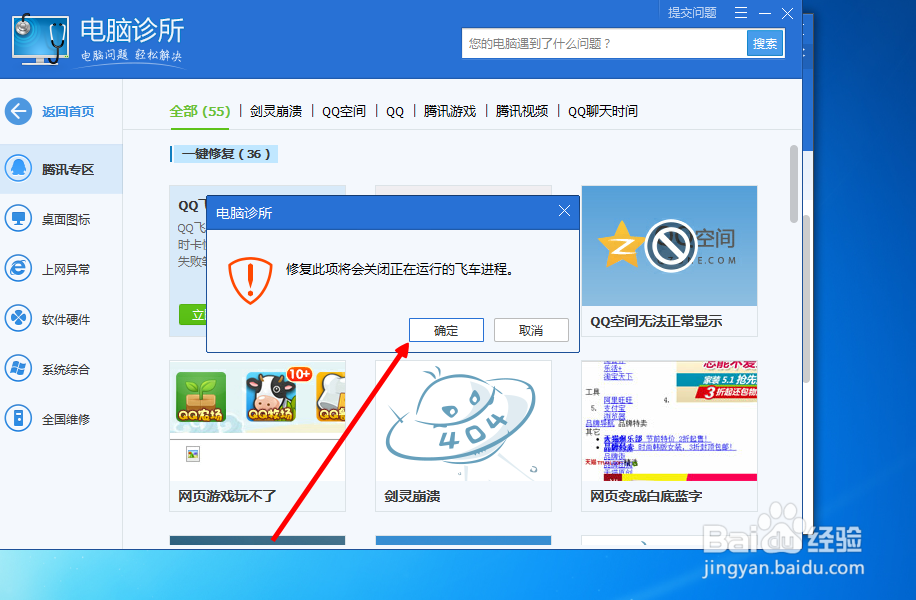Go back via 返回首页 label
Image resolution: width=916 pixels, height=600 pixels.
tap(68, 112)
